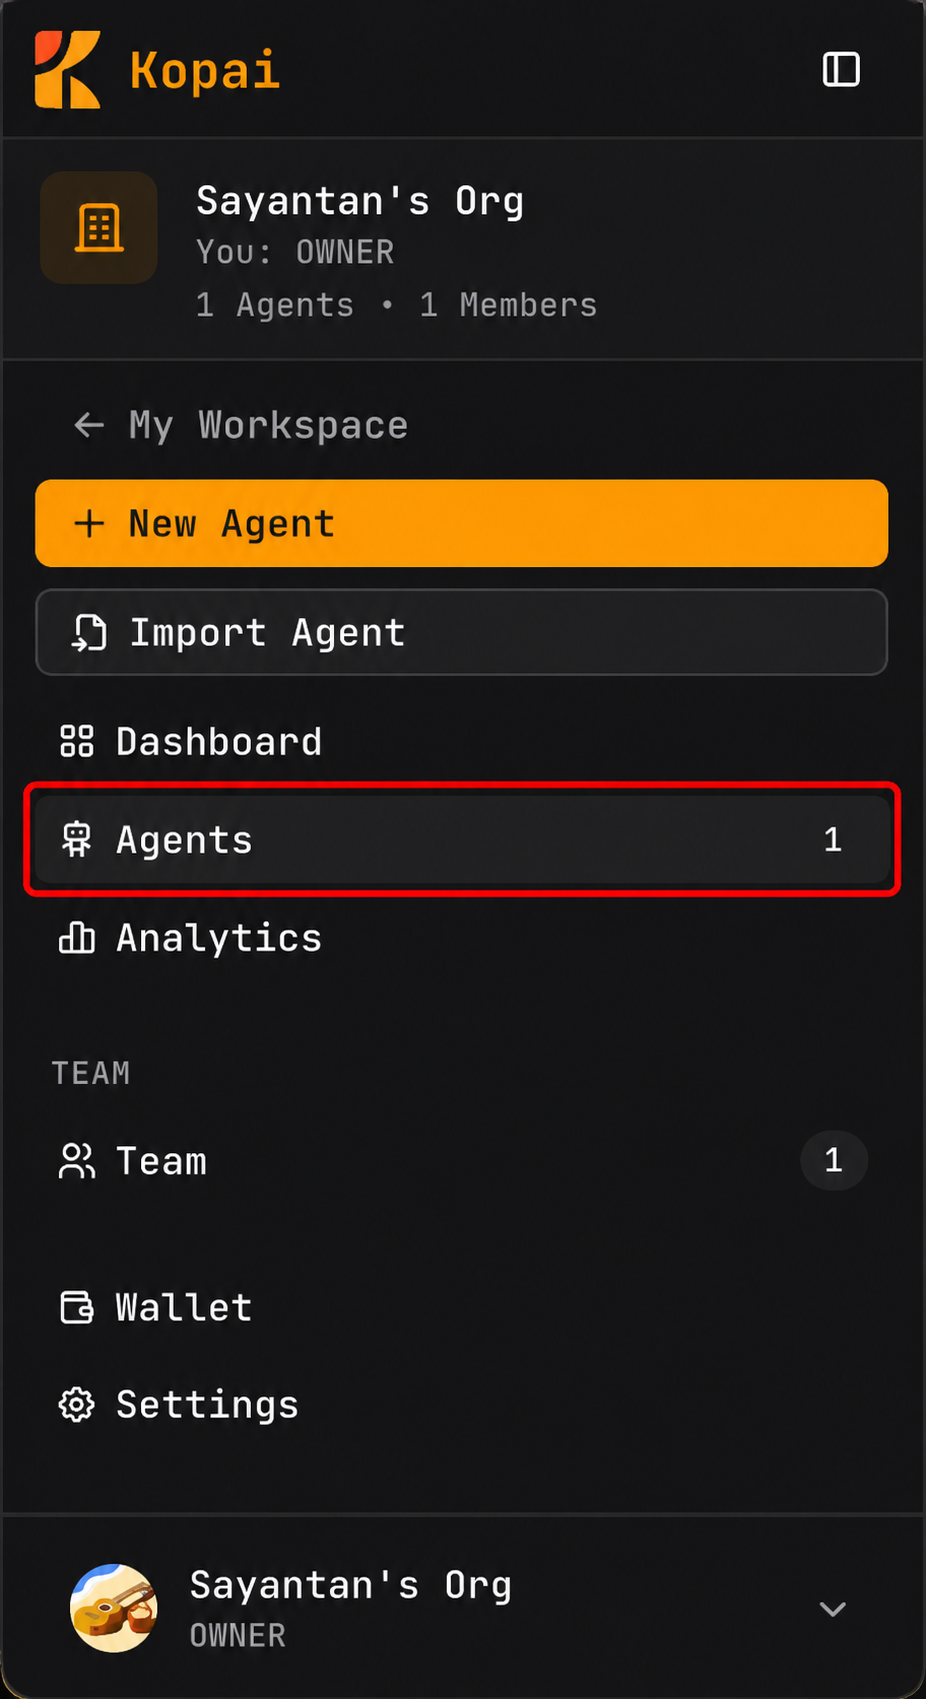Toggle the sidebar collapse panel icon
This screenshot has height=1699, width=926.
coord(841,70)
